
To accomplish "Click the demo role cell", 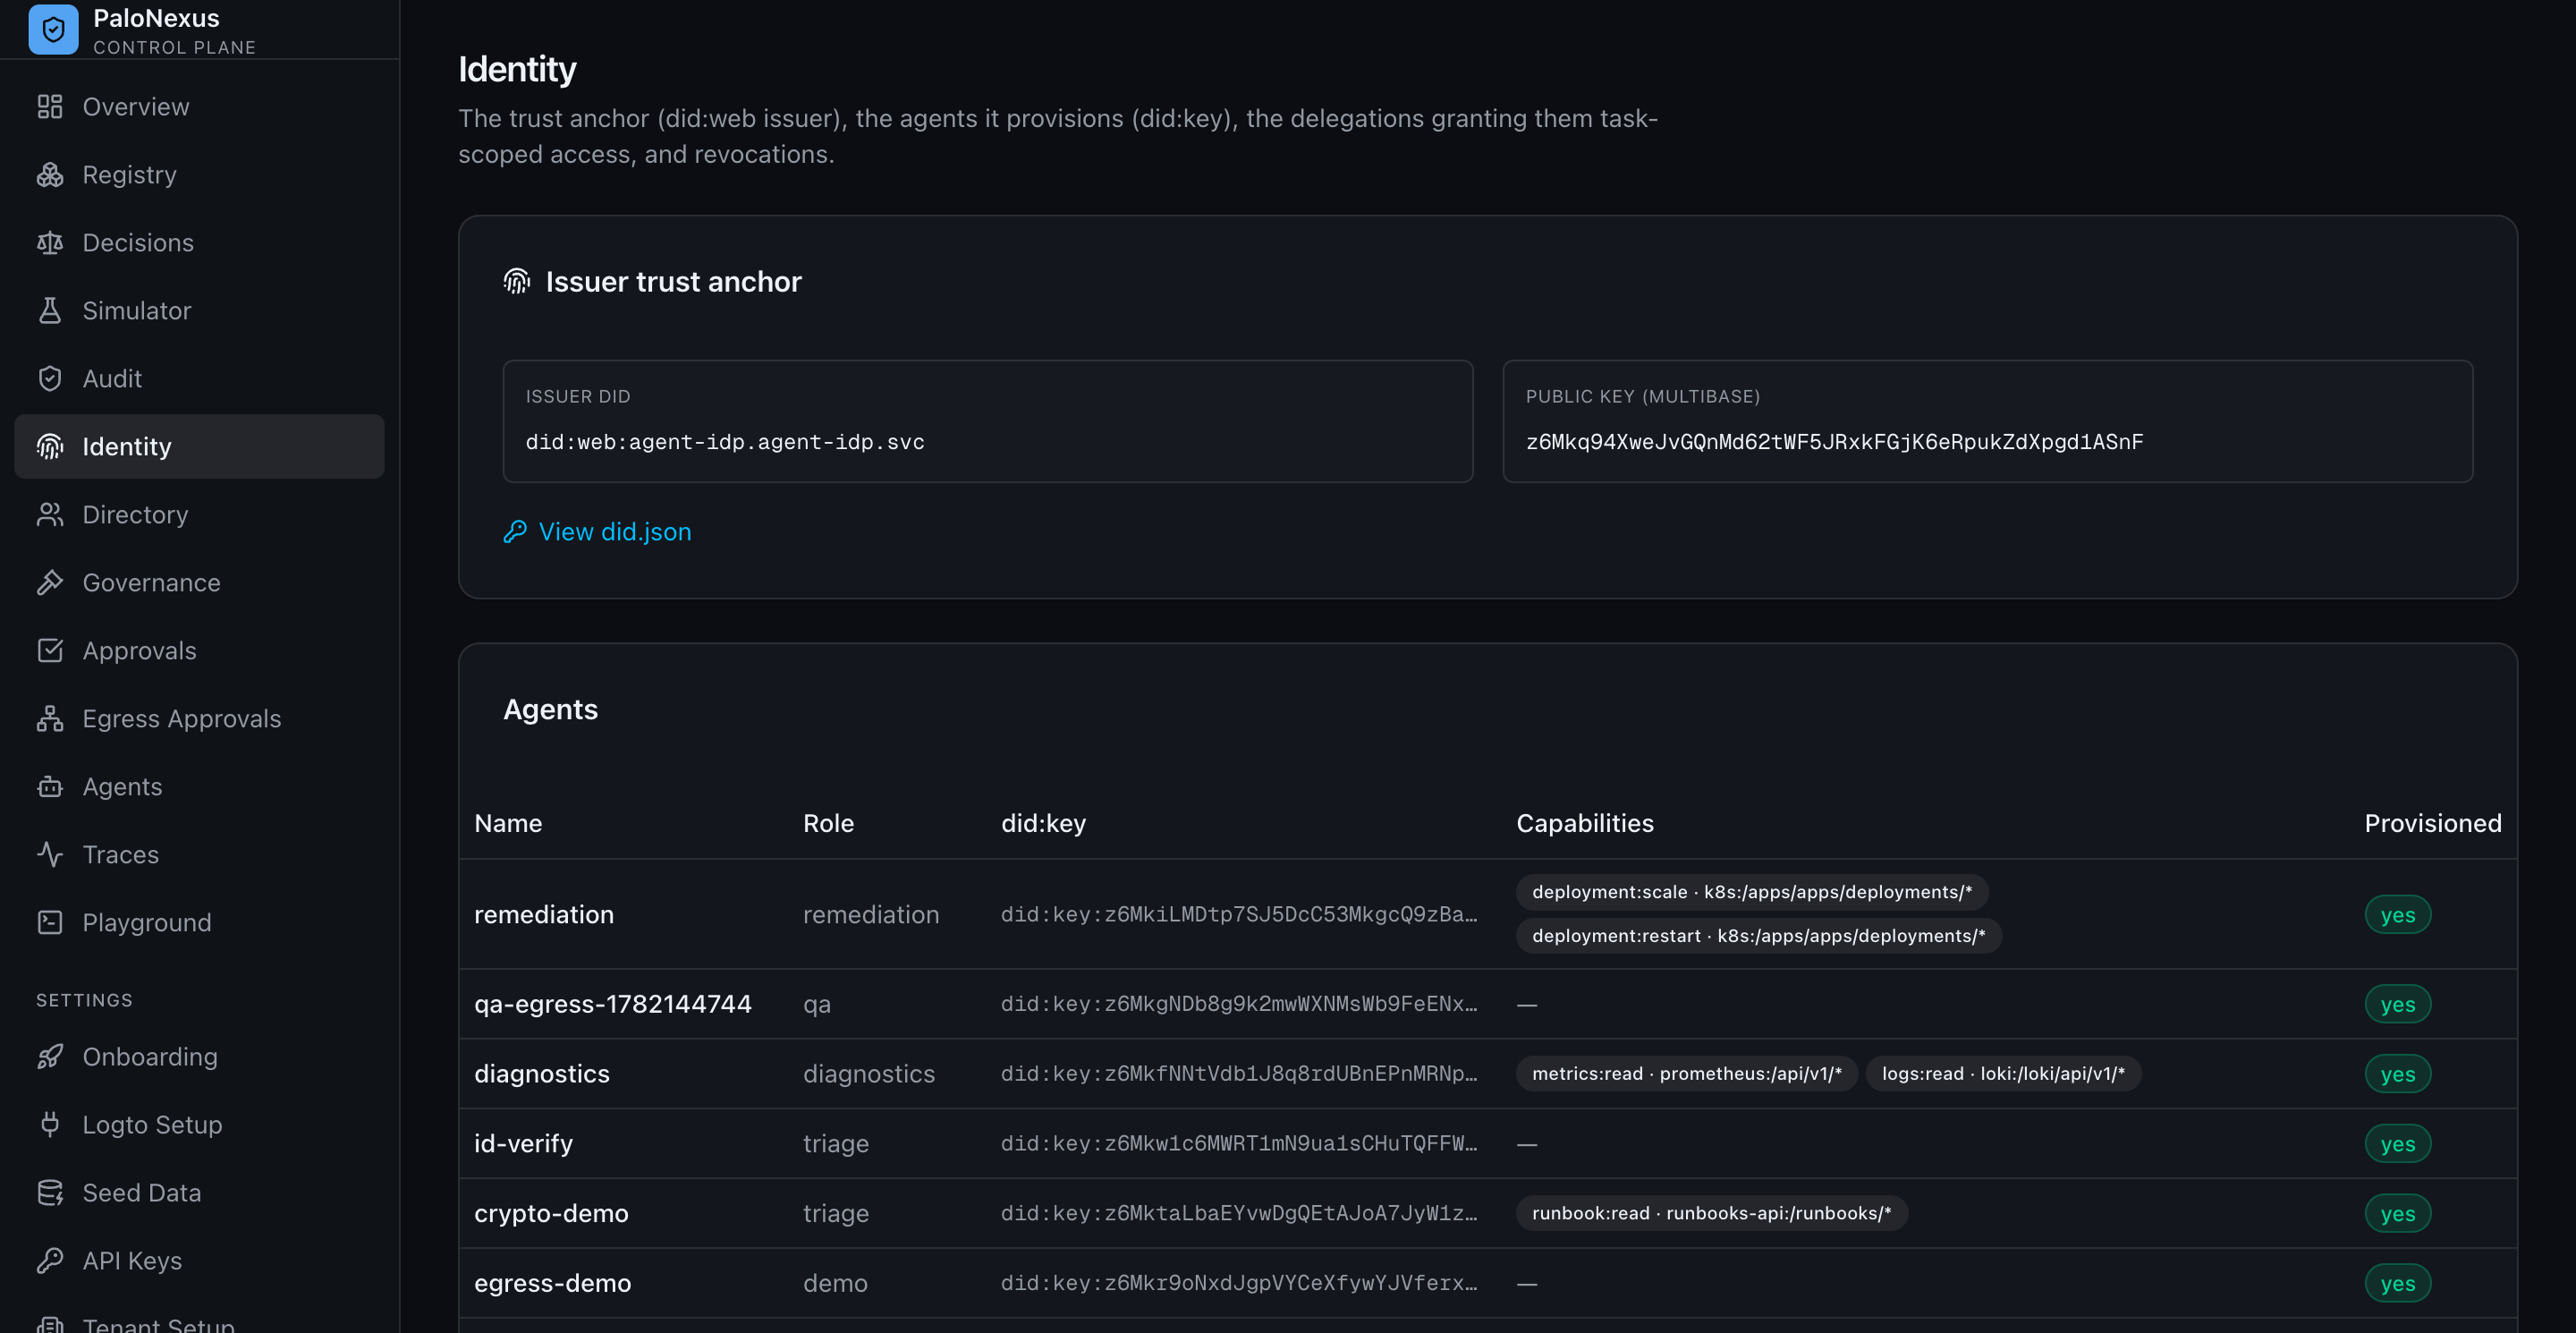I will pyautogui.click(x=835, y=1284).
